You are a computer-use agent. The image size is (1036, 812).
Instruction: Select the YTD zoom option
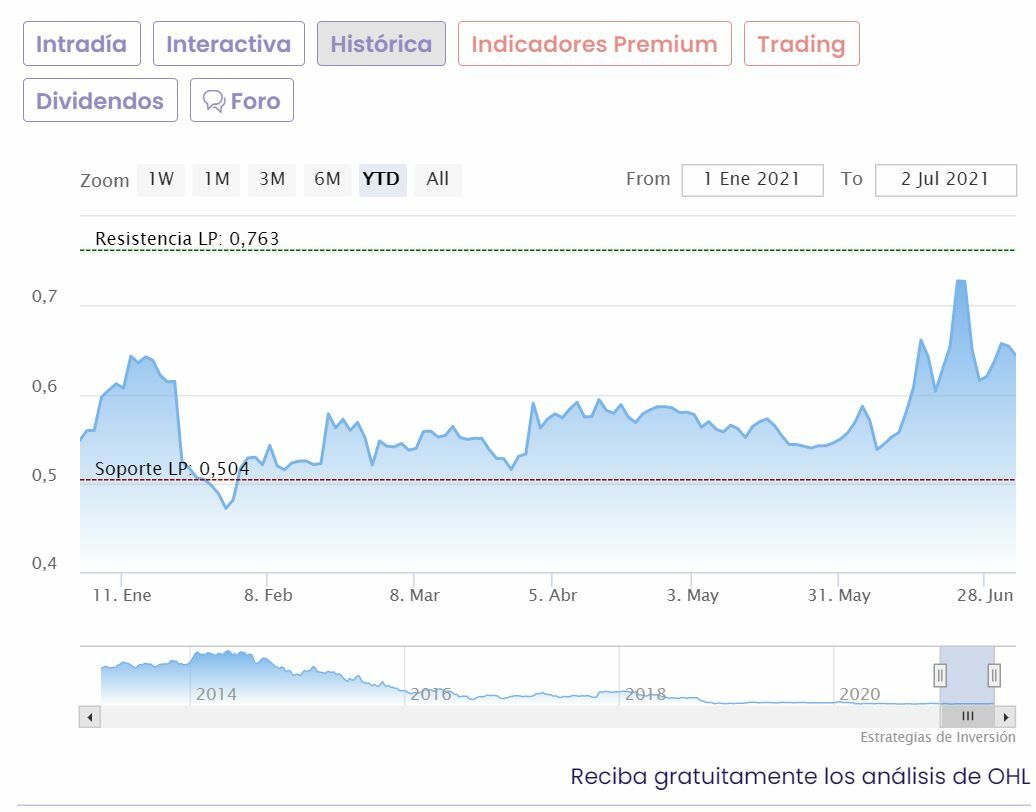click(x=381, y=179)
